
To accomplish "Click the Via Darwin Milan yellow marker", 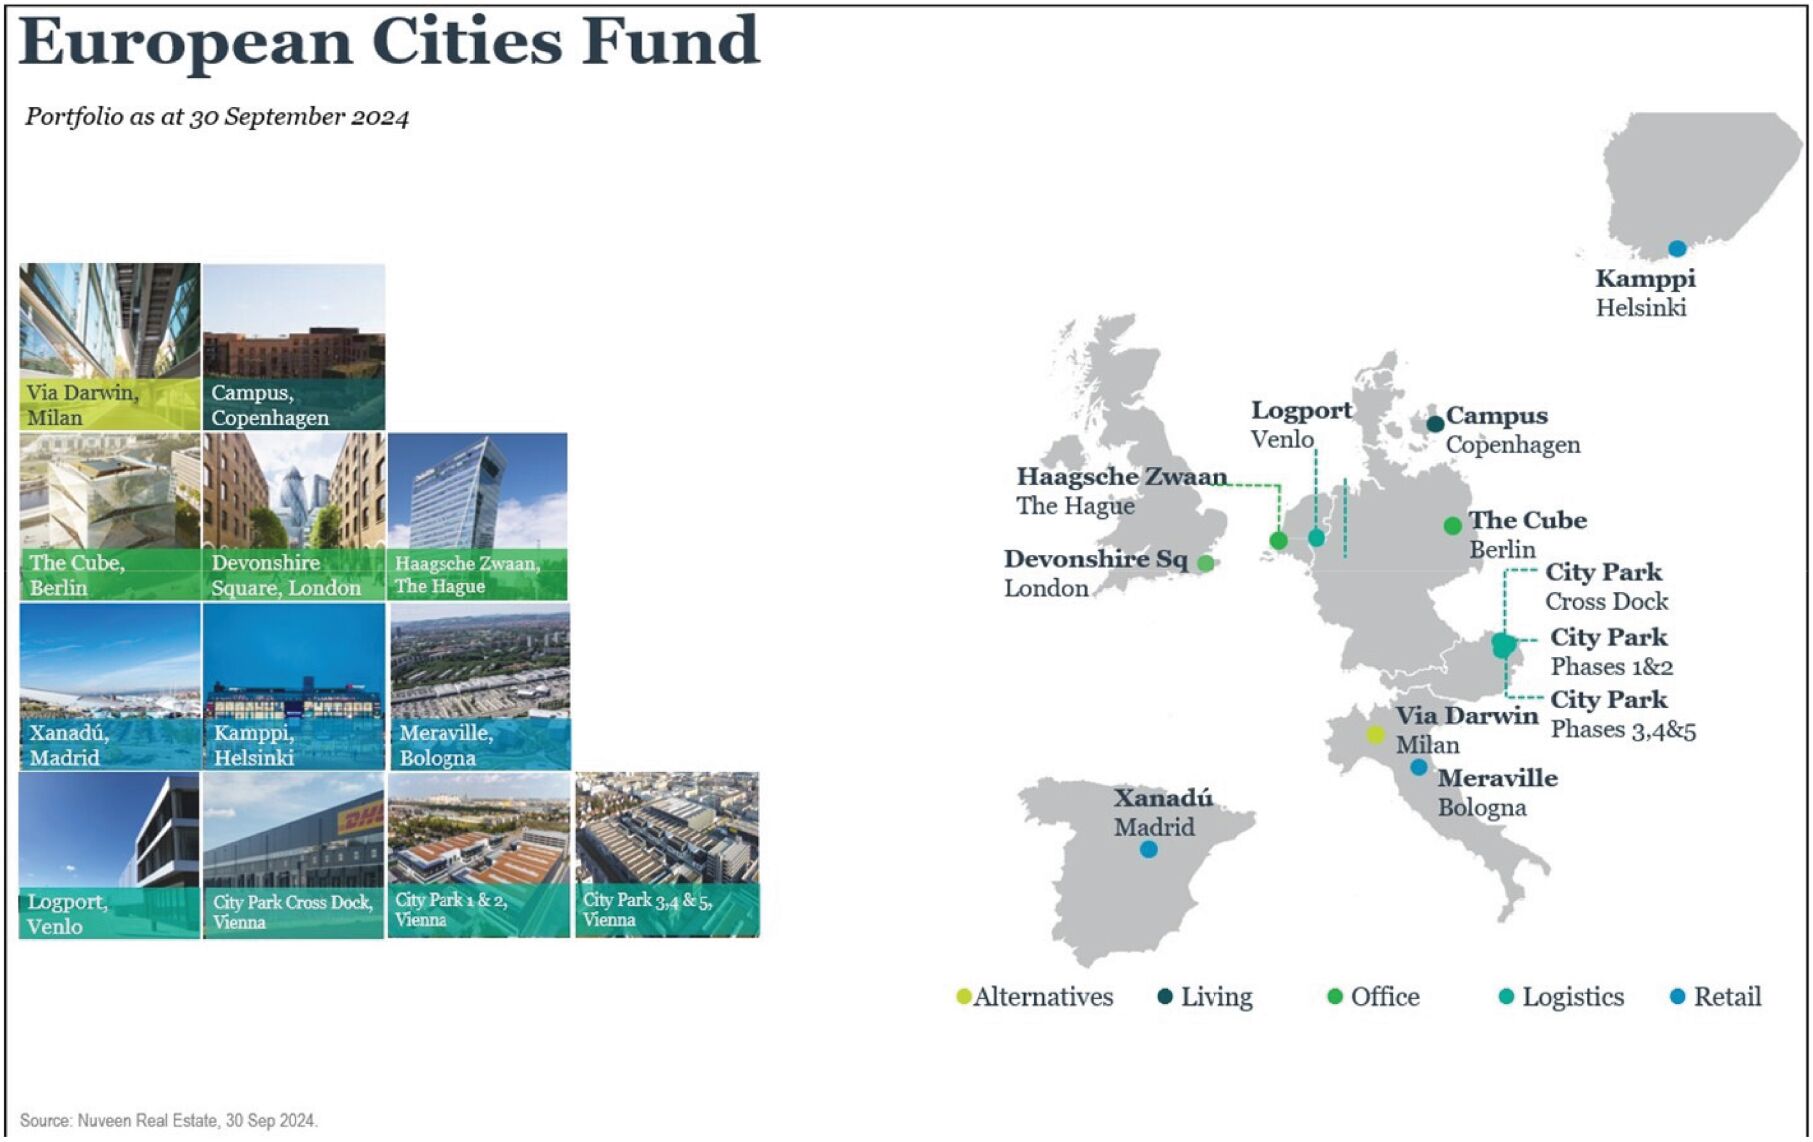I will (x=1376, y=735).
